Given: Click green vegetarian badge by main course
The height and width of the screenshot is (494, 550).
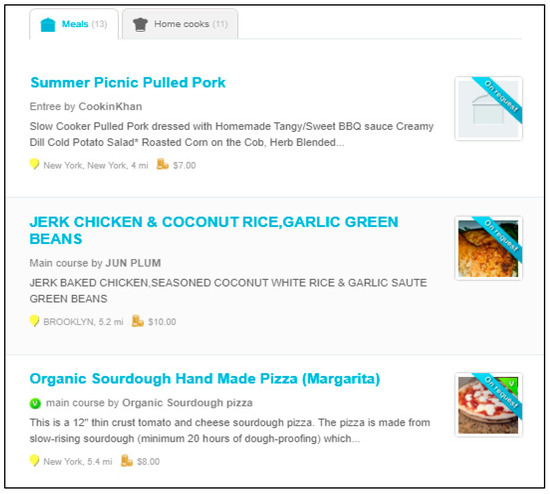Looking at the screenshot, I should point(35,403).
